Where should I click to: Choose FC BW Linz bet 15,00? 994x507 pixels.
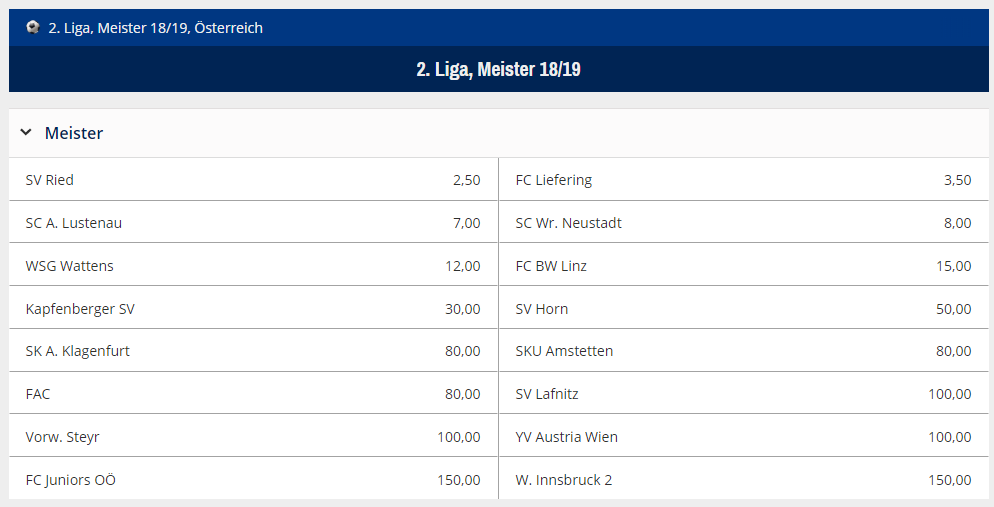coord(744,265)
